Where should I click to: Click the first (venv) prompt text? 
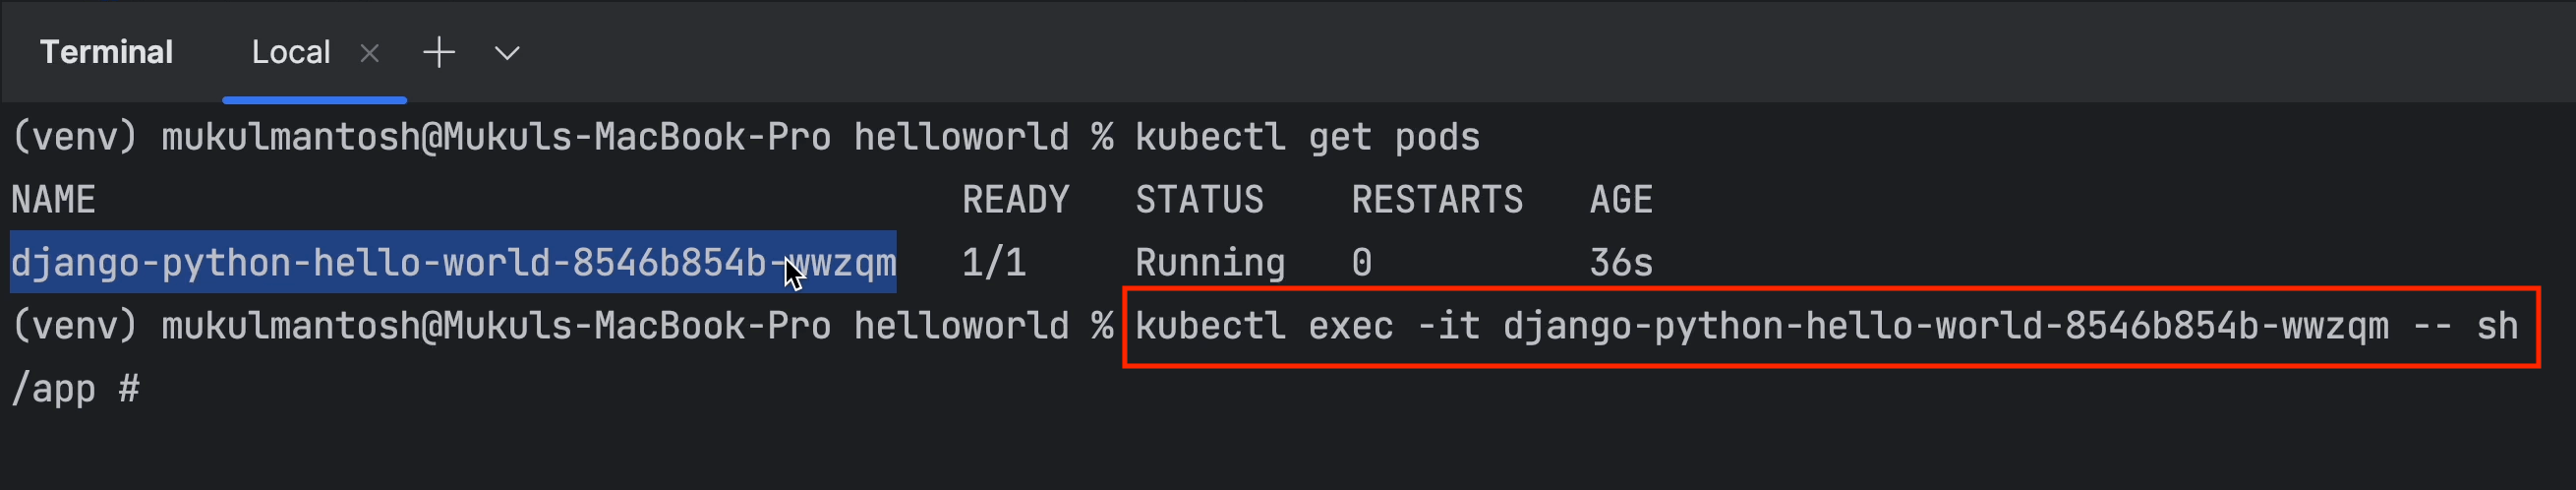coord(73,137)
